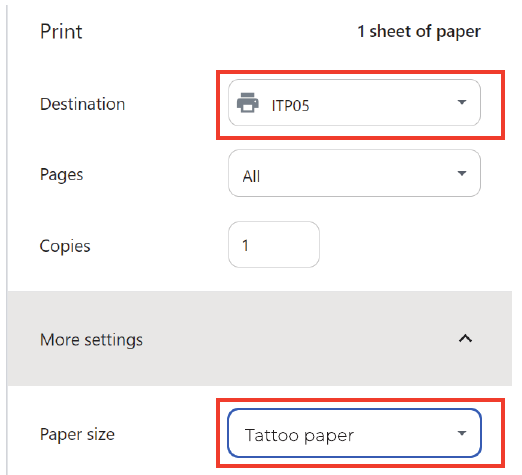Click the 1 sheet of paper summary
522x475 pixels.
pyautogui.click(x=419, y=32)
